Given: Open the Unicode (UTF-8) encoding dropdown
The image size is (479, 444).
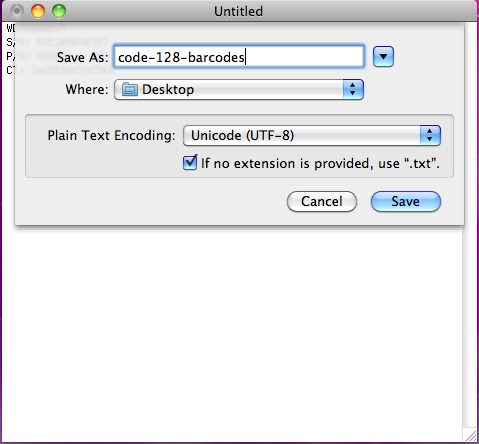Looking at the screenshot, I should pos(312,135).
